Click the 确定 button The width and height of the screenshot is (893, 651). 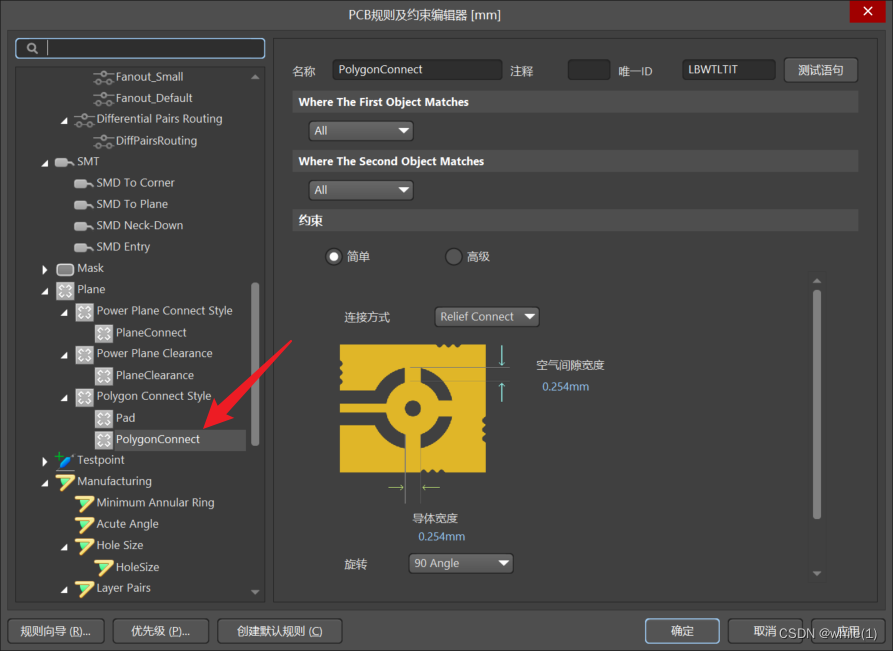click(x=682, y=631)
